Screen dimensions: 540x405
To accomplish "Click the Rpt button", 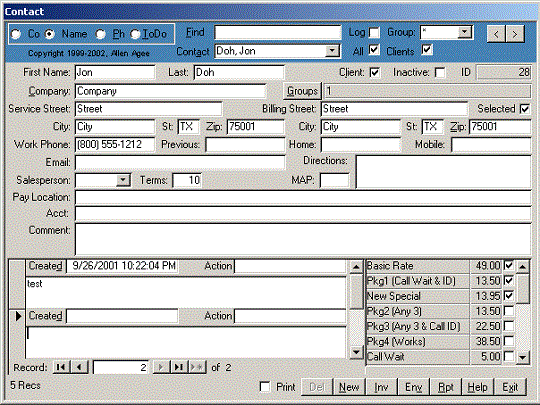I will pyautogui.click(x=446, y=387).
